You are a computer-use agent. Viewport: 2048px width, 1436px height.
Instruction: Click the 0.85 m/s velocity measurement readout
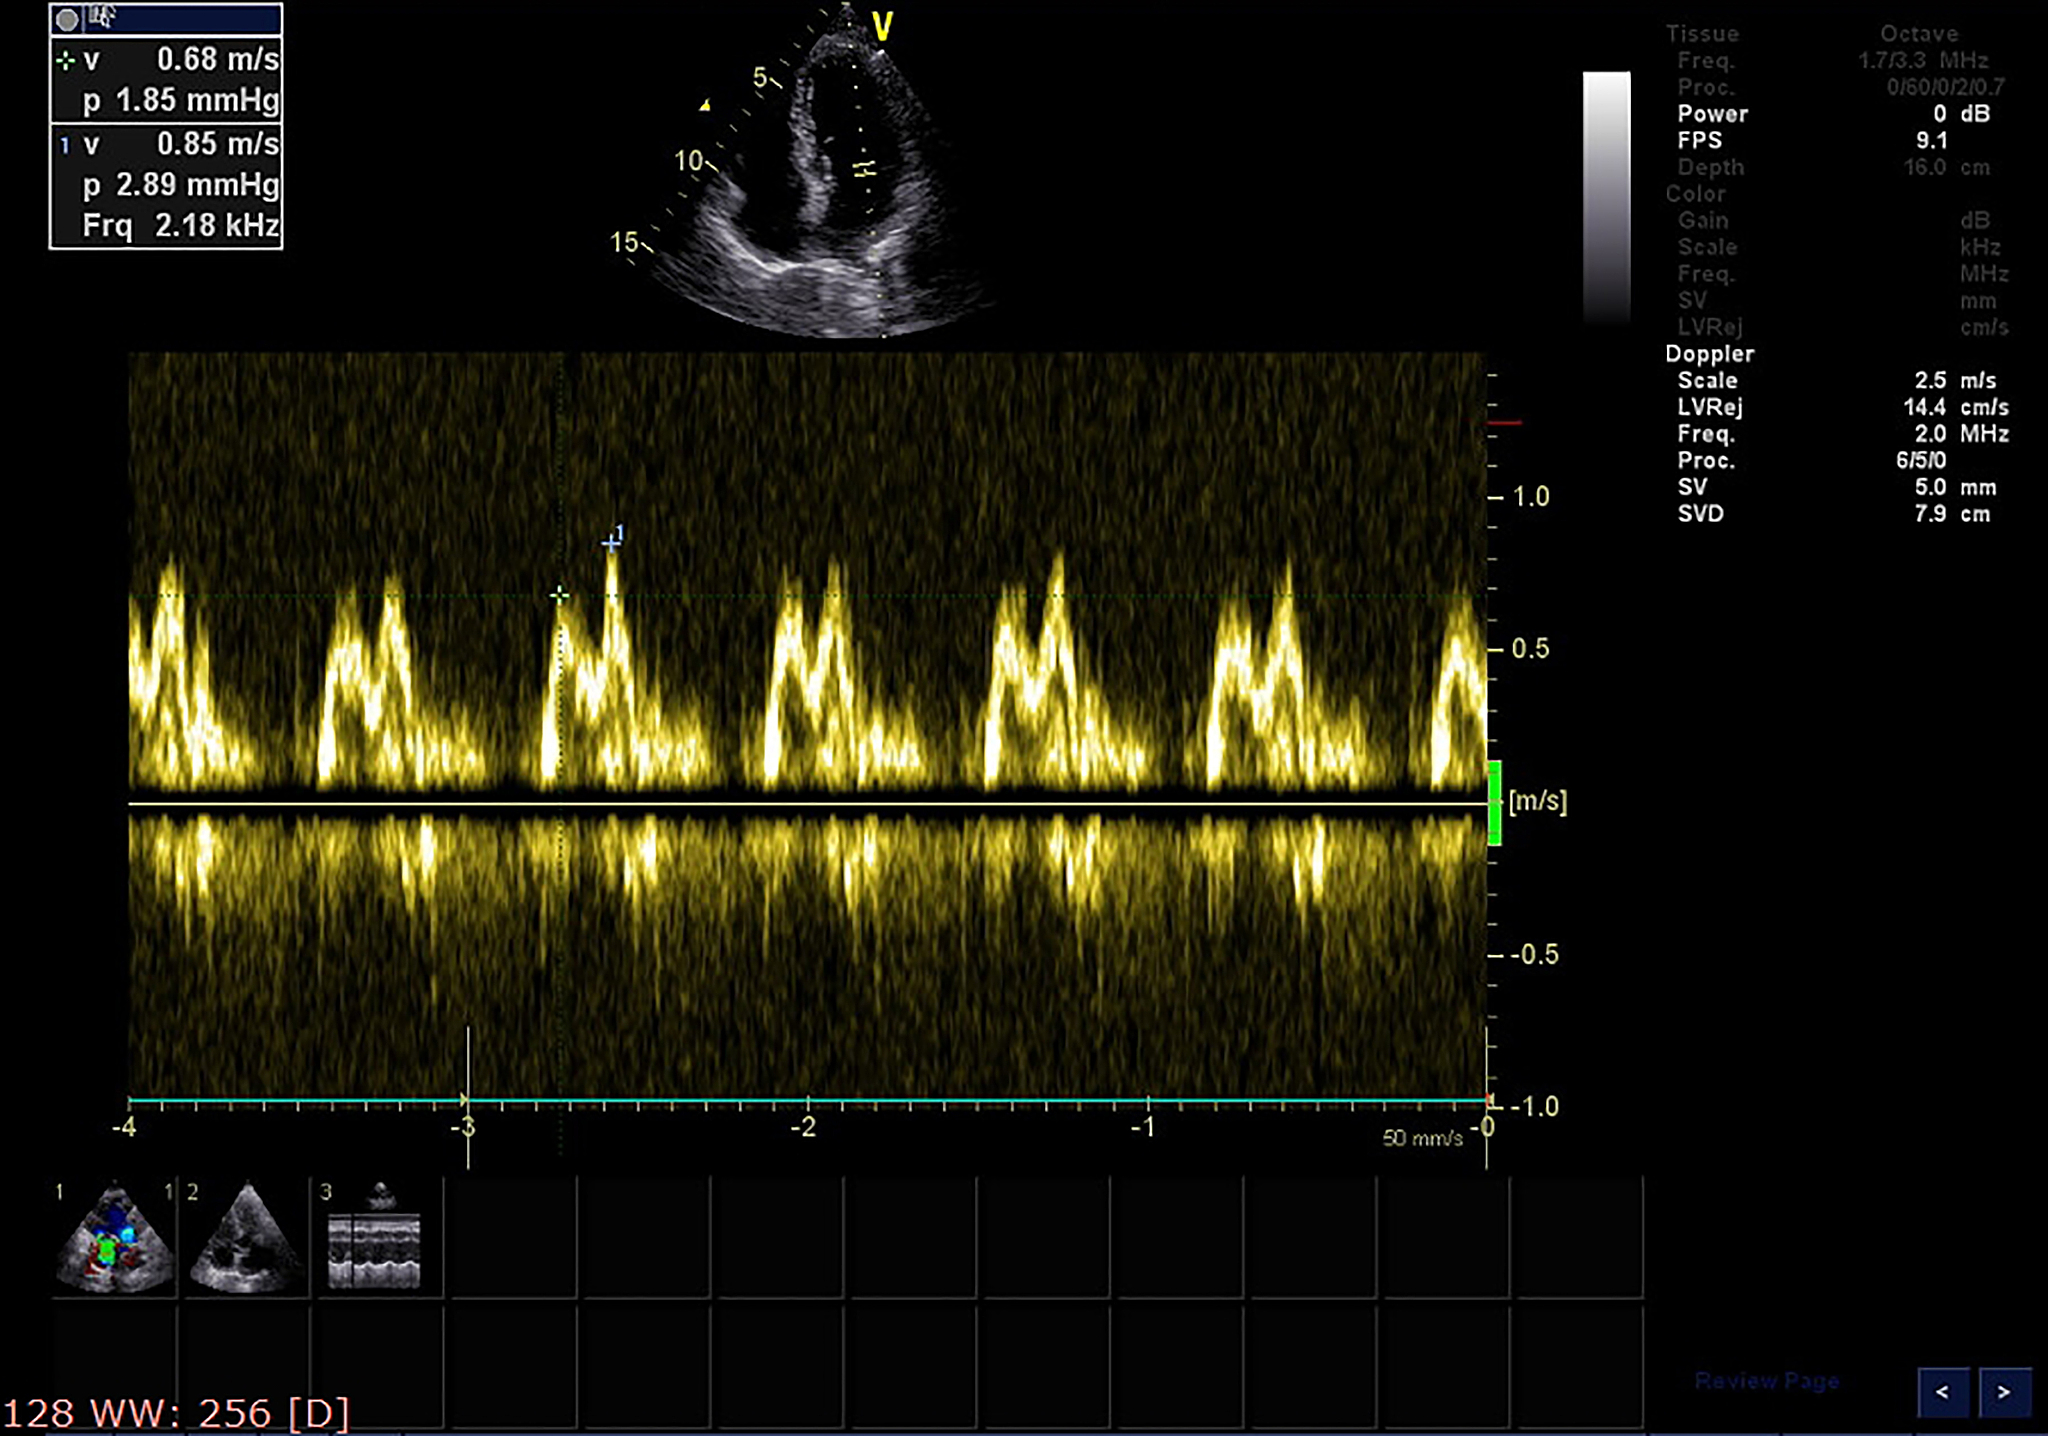[x=218, y=144]
